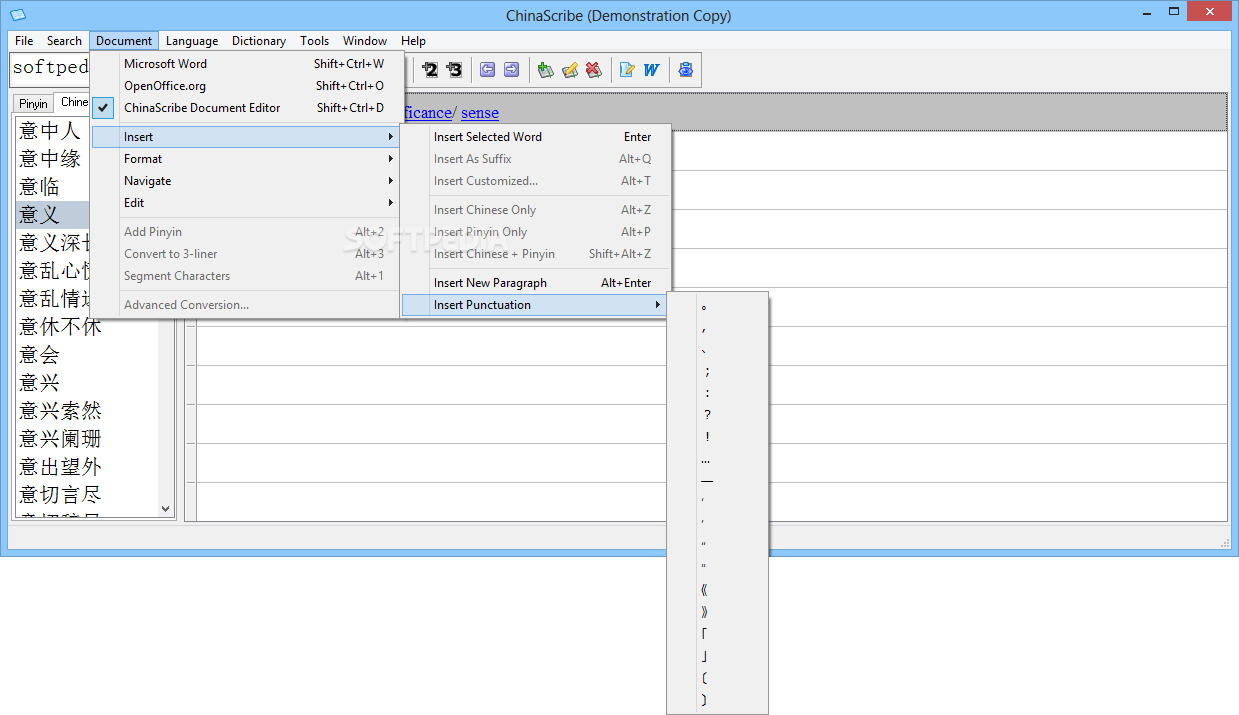Insert the semicolon punctuation
The width and height of the screenshot is (1239, 715).
pyautogui.click(x=717, y=371)
